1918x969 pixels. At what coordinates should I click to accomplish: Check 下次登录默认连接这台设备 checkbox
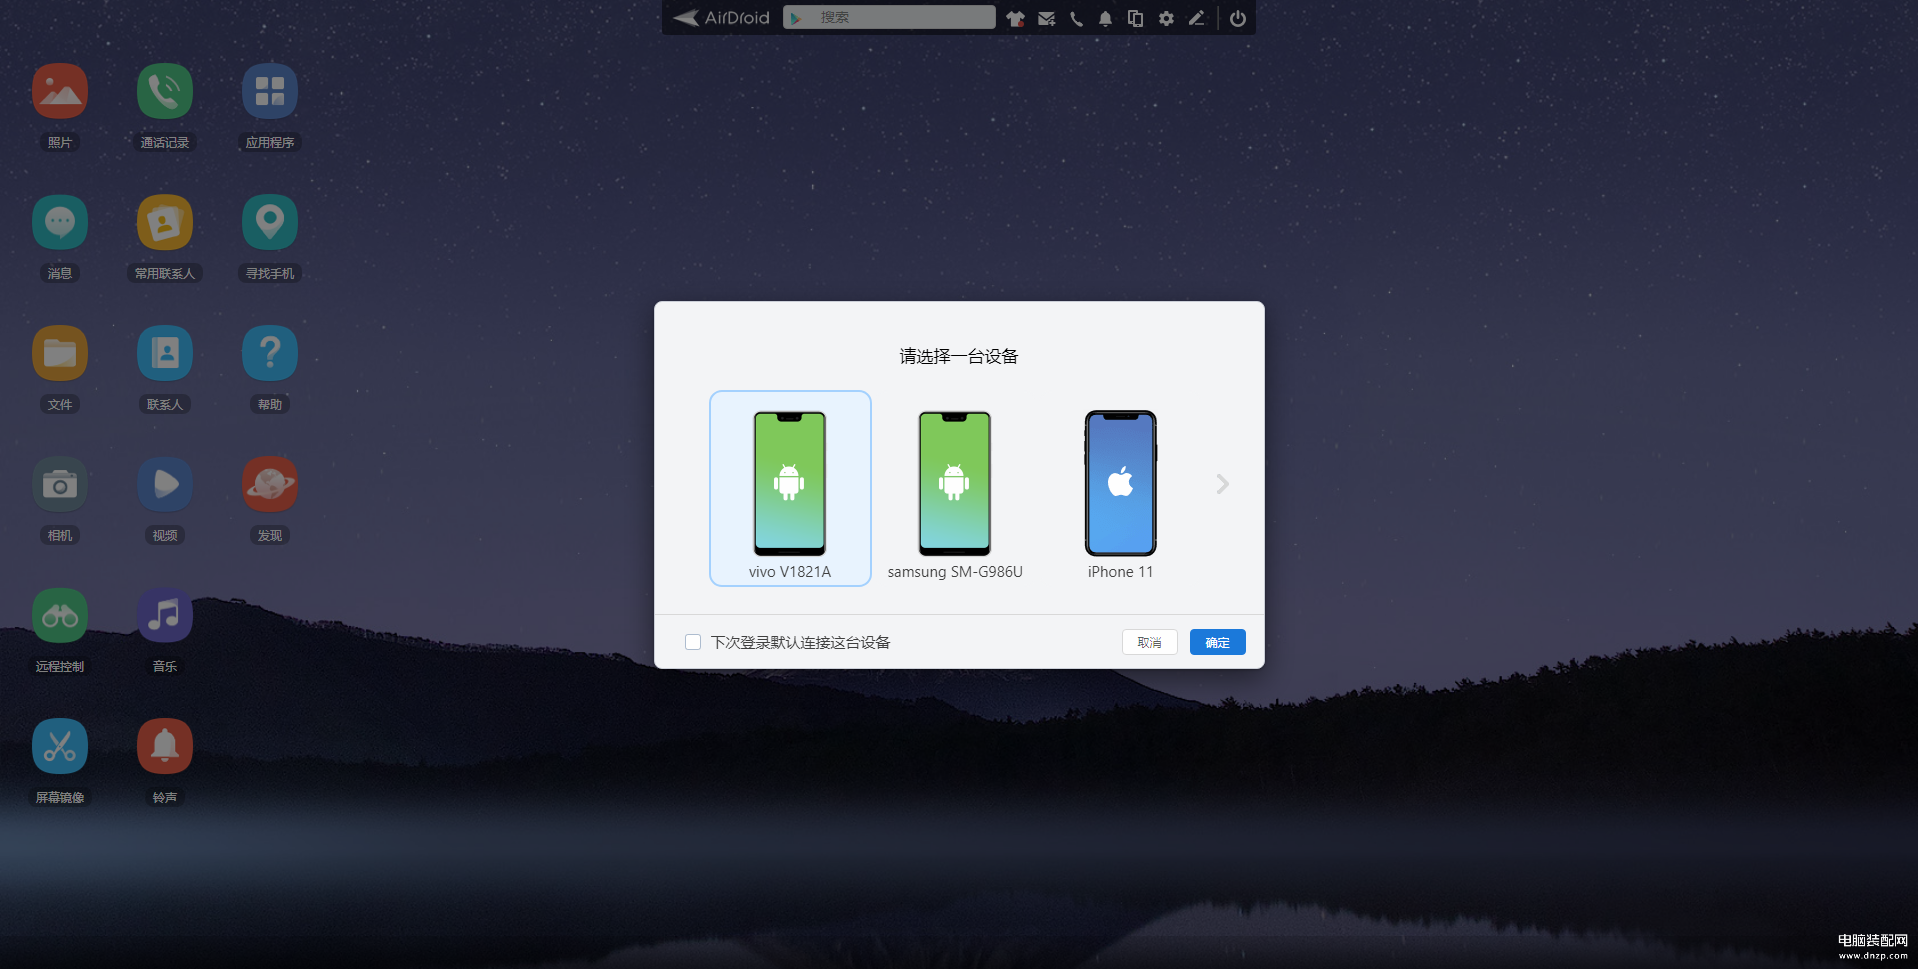pos(693,642)
